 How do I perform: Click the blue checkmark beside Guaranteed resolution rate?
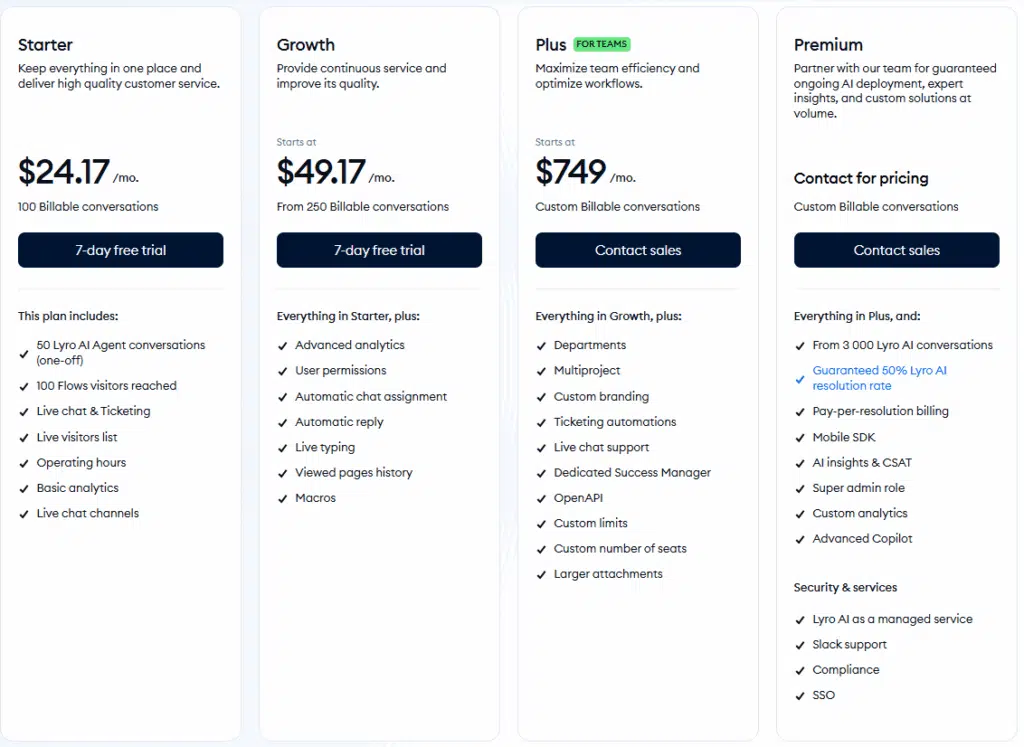(798, 378)
